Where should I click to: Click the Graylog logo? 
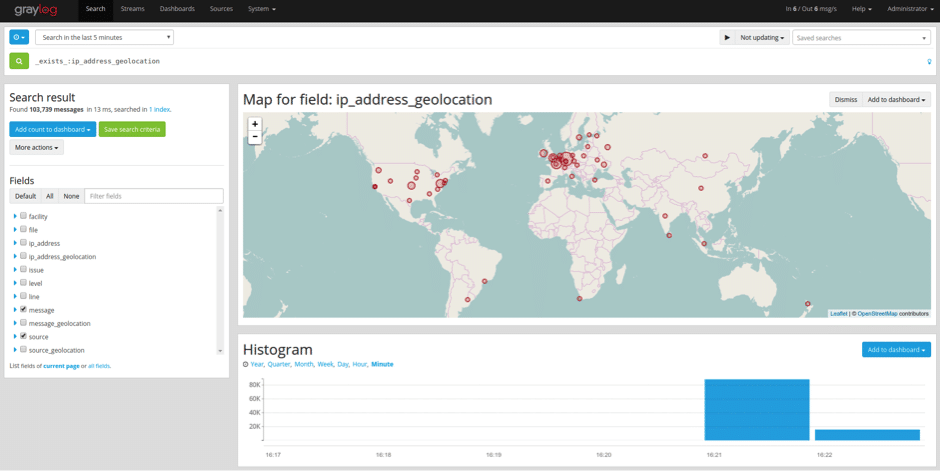click(36, 10)
